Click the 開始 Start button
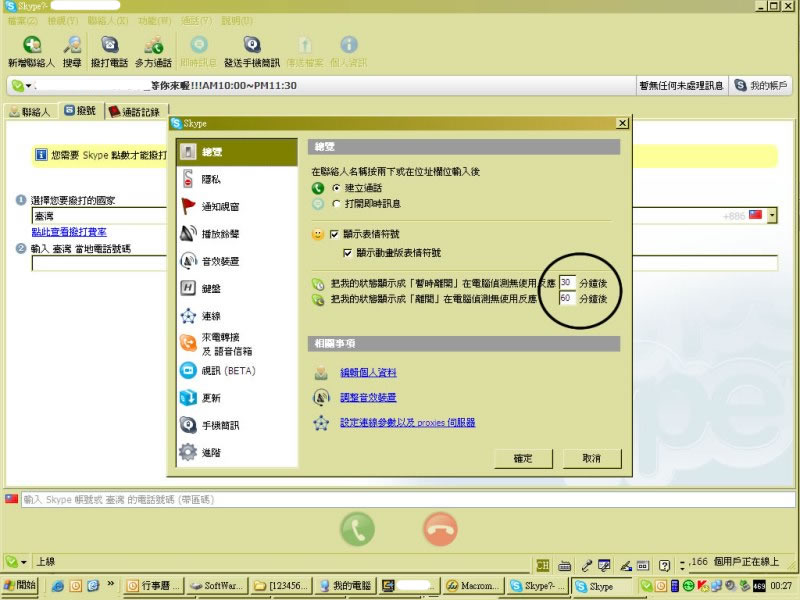The image size is (800, 600). click(19, 586)
